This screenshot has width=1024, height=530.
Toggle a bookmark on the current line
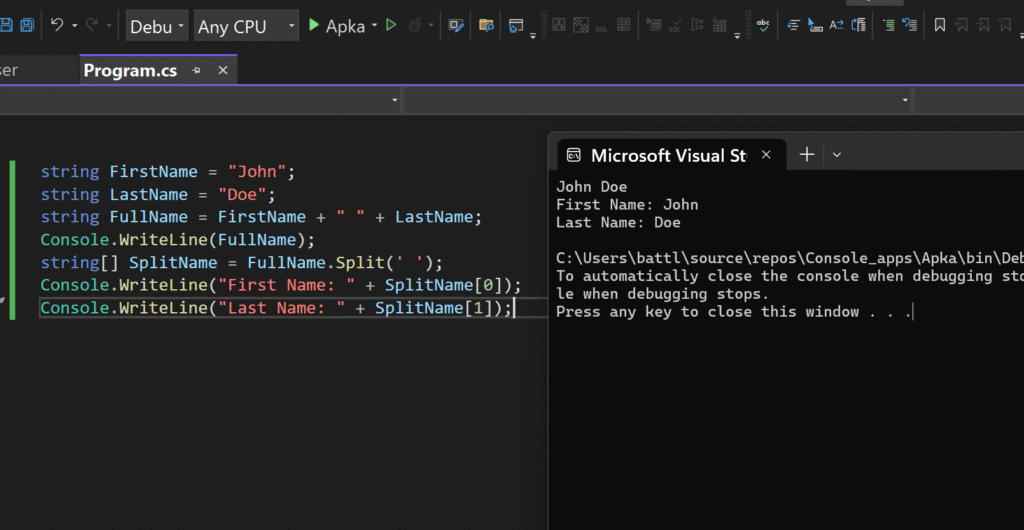(940, 26)
